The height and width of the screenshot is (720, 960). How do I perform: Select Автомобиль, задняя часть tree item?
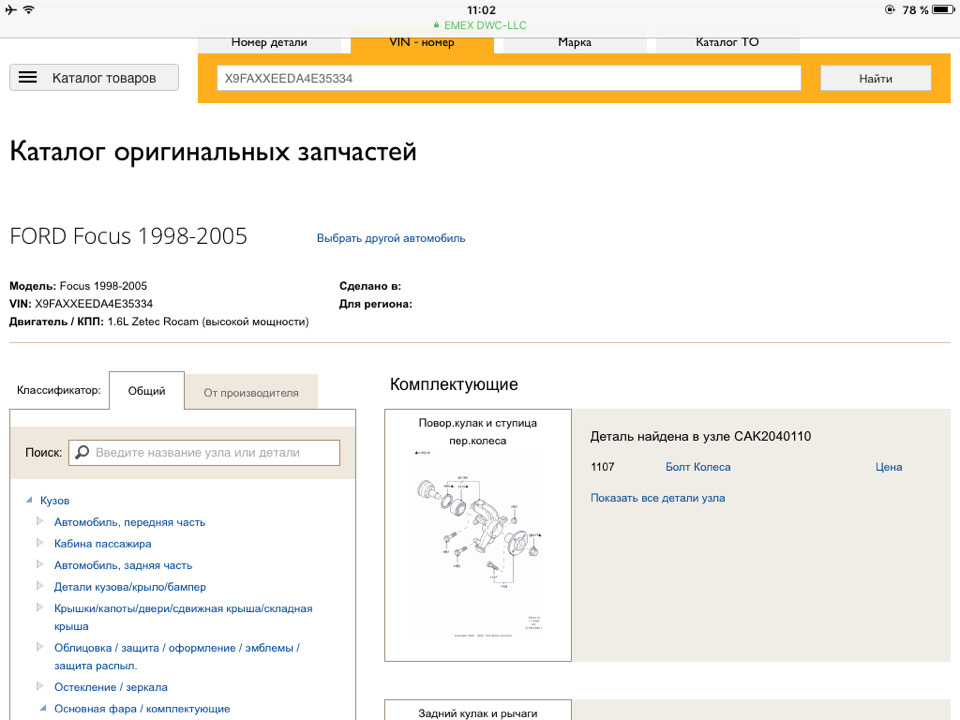123,565
